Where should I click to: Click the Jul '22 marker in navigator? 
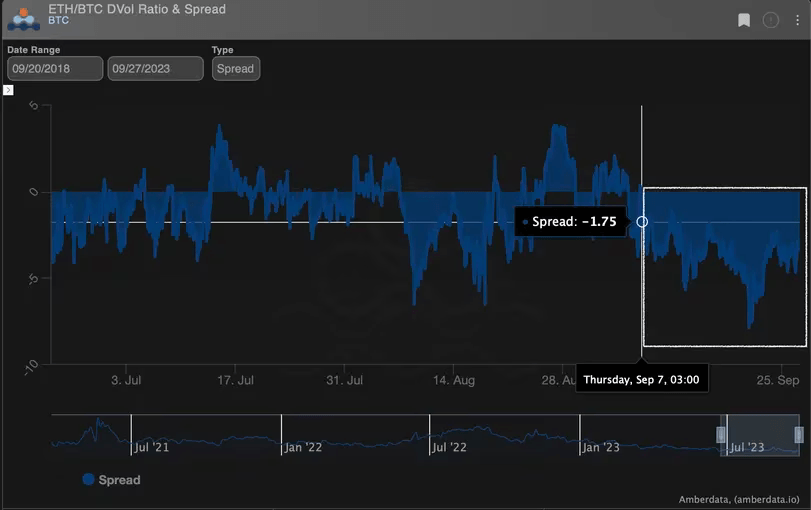point(449,447)
